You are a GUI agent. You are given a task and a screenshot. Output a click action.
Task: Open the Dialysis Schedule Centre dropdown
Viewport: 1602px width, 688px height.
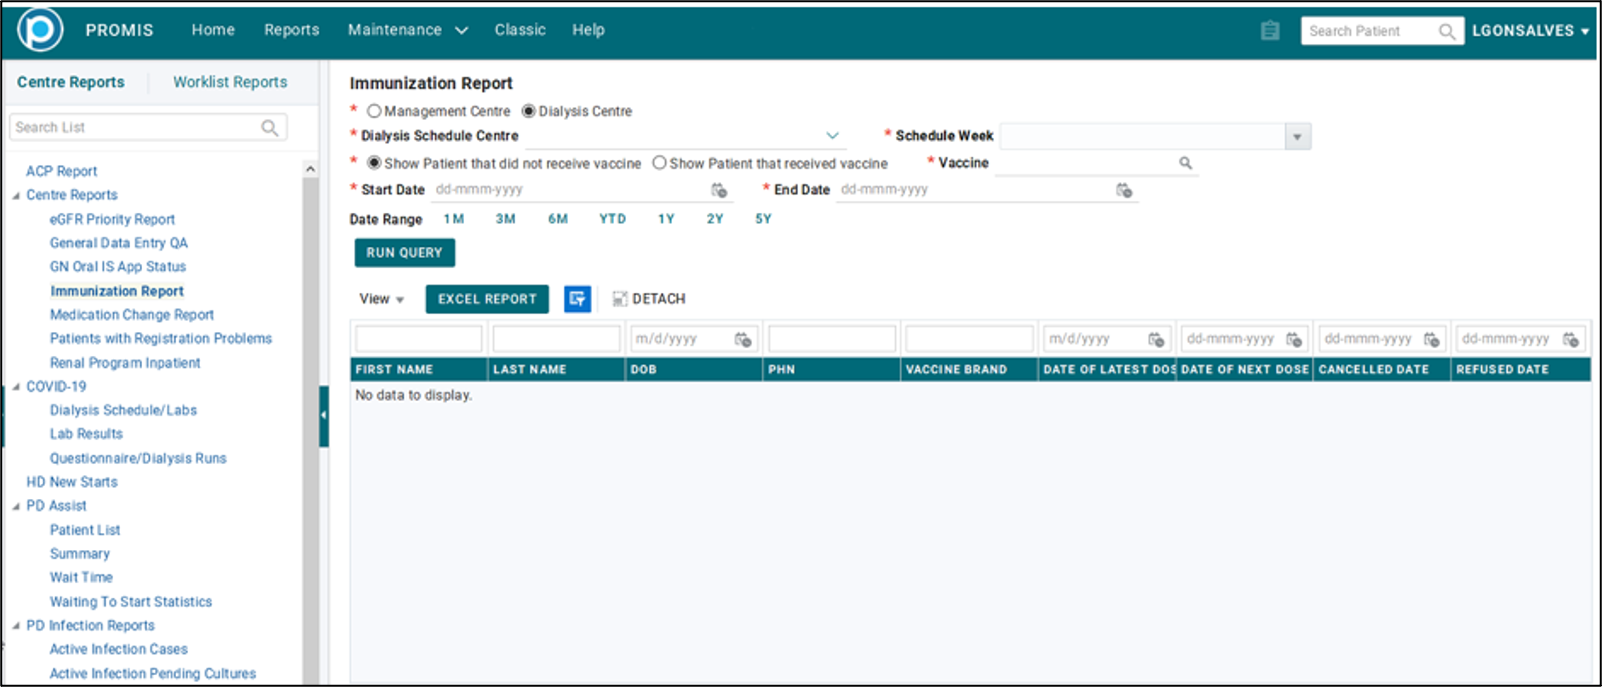(832, 136)
